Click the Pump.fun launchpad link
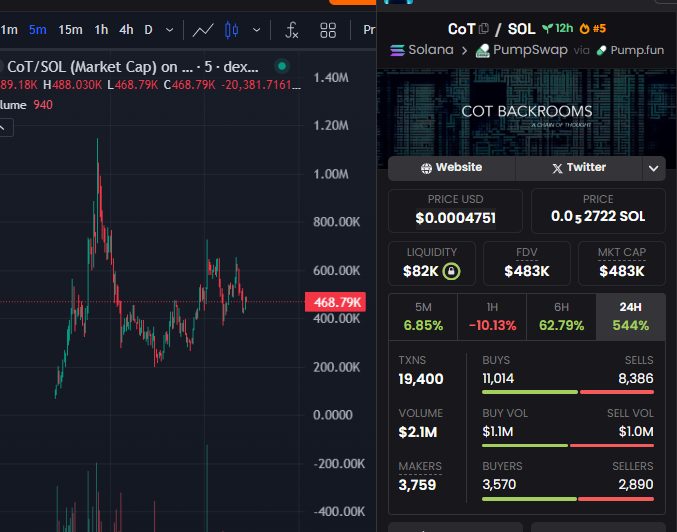677x532 pixels. pyautogui.click(x=630, y=50)
